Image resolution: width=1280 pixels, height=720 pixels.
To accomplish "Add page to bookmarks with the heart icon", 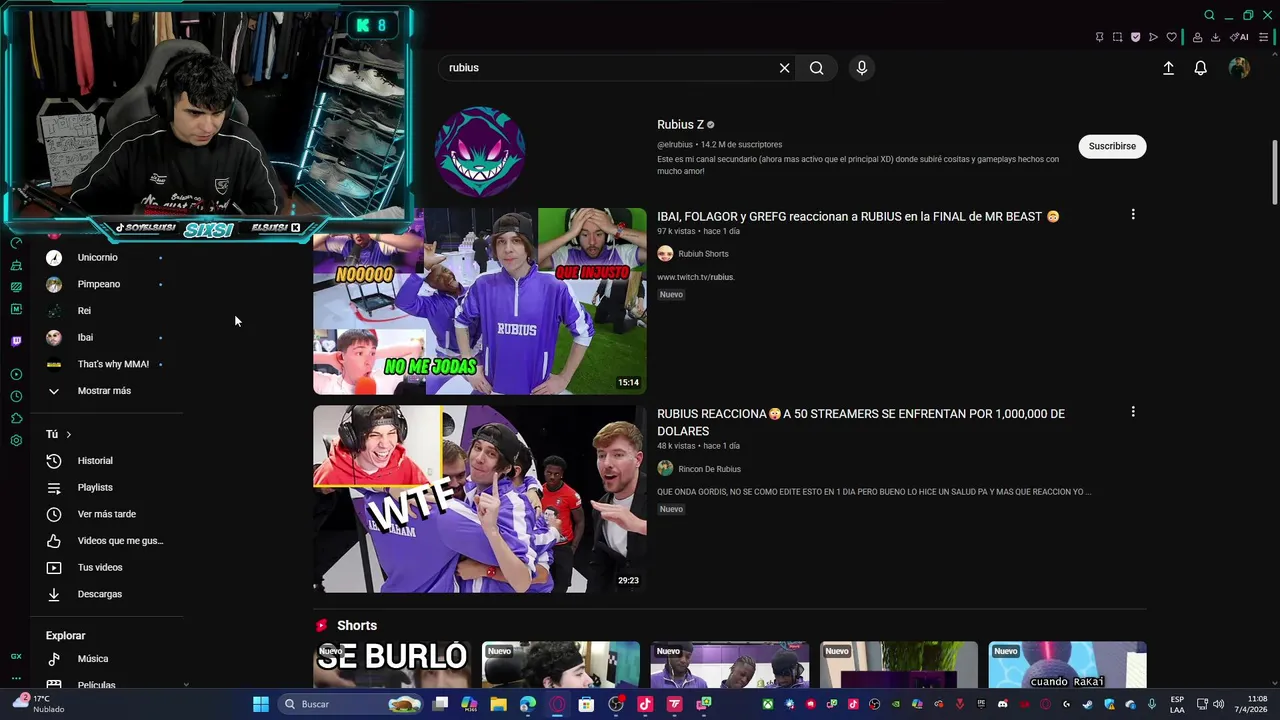I will (1171, 37).
